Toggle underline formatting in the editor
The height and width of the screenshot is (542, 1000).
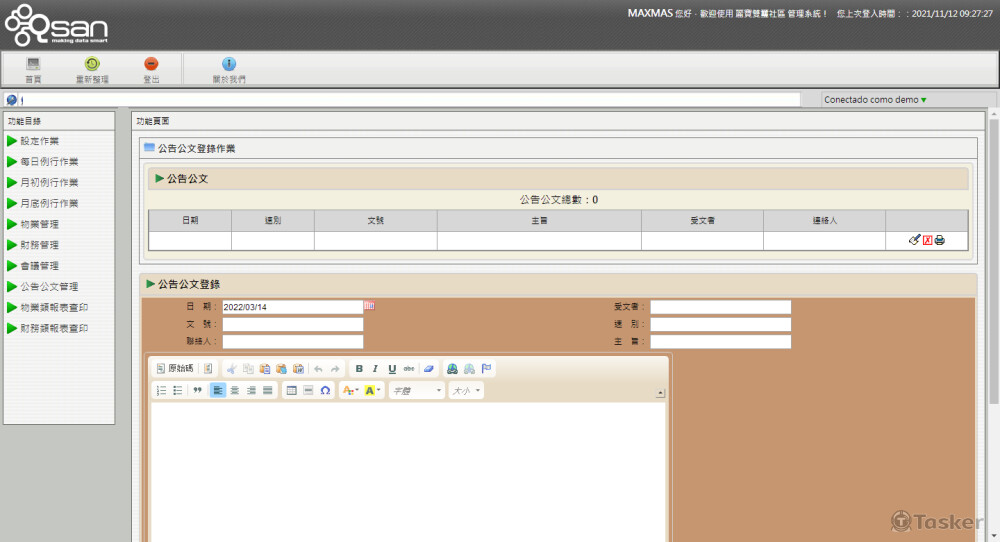click(x=392, y=369)
